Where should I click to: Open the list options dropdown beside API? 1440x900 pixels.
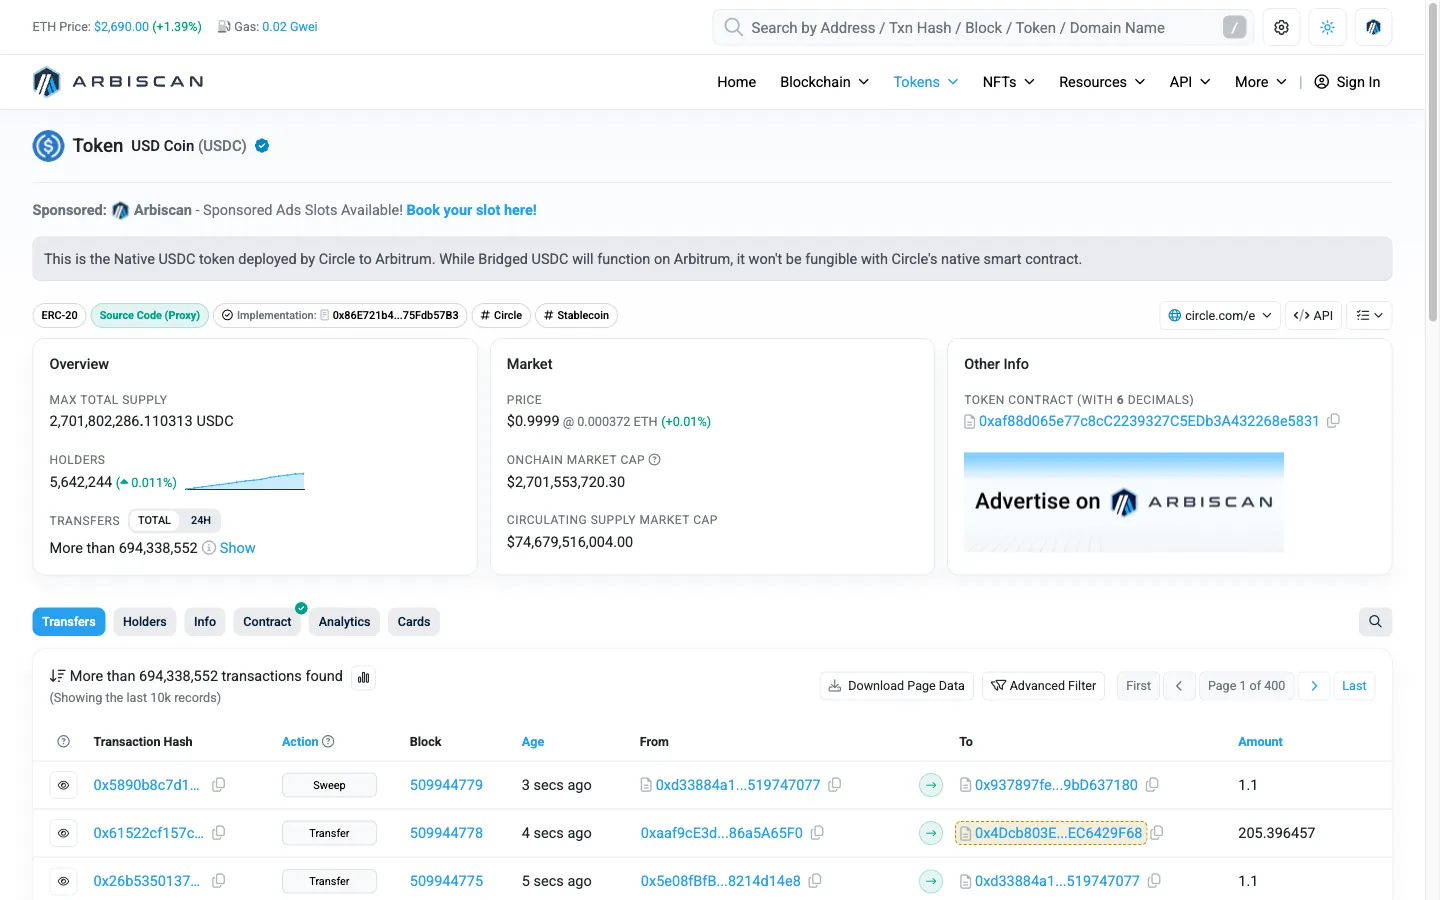[1369, 315]
